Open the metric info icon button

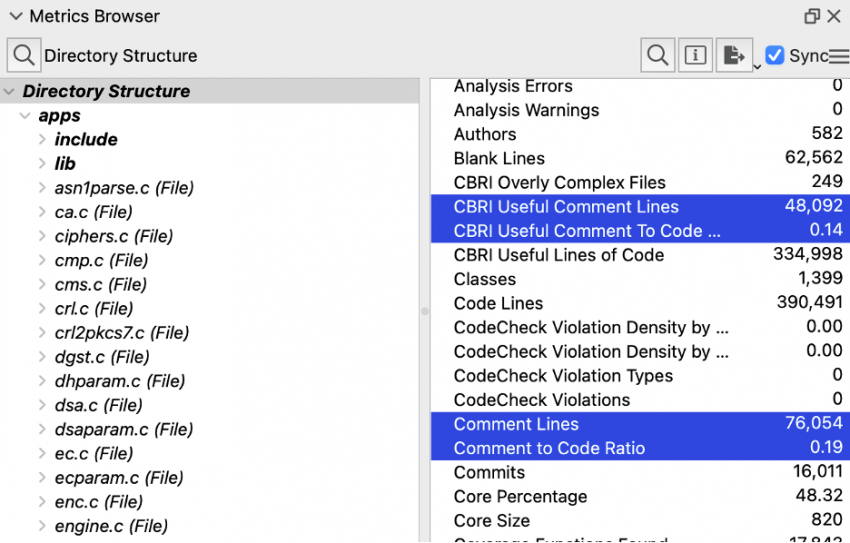click(695, 55)
